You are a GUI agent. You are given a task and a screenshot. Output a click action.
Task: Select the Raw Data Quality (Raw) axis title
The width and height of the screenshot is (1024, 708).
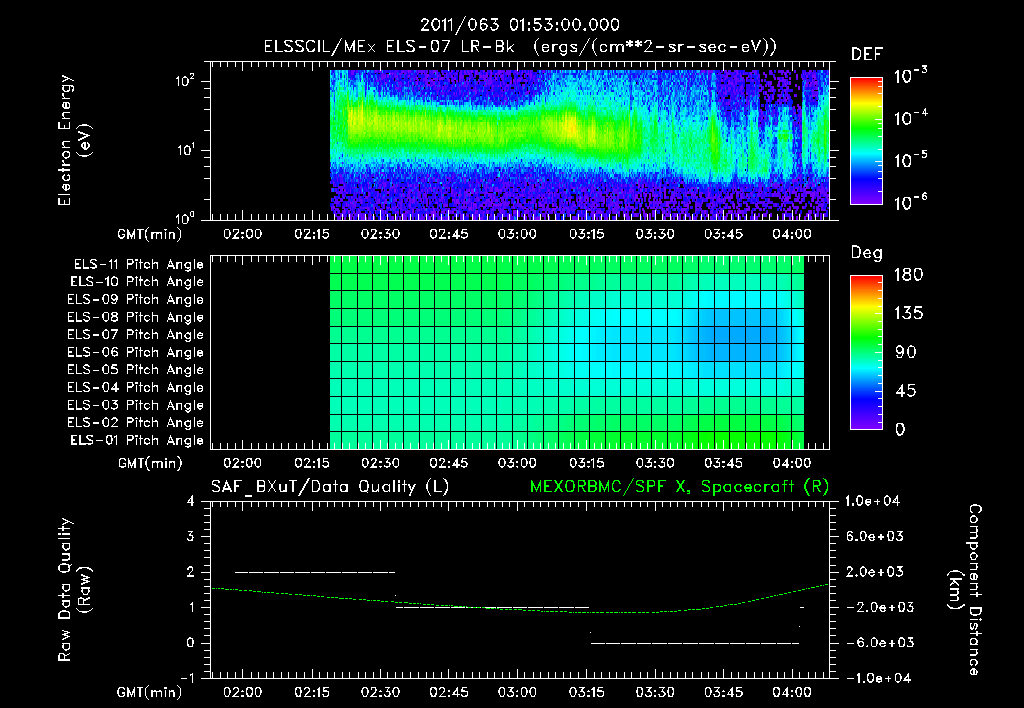74,590
